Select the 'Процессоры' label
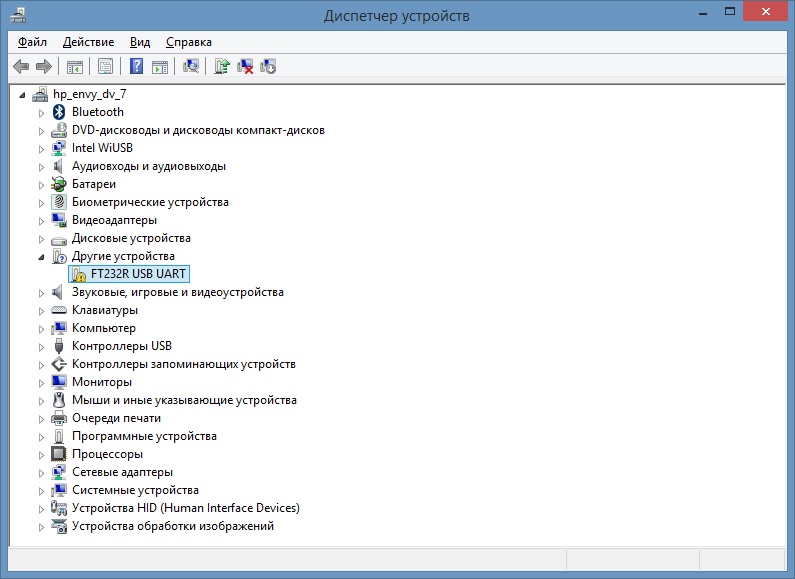Screen dimensions: 795x579 [107, 453]
